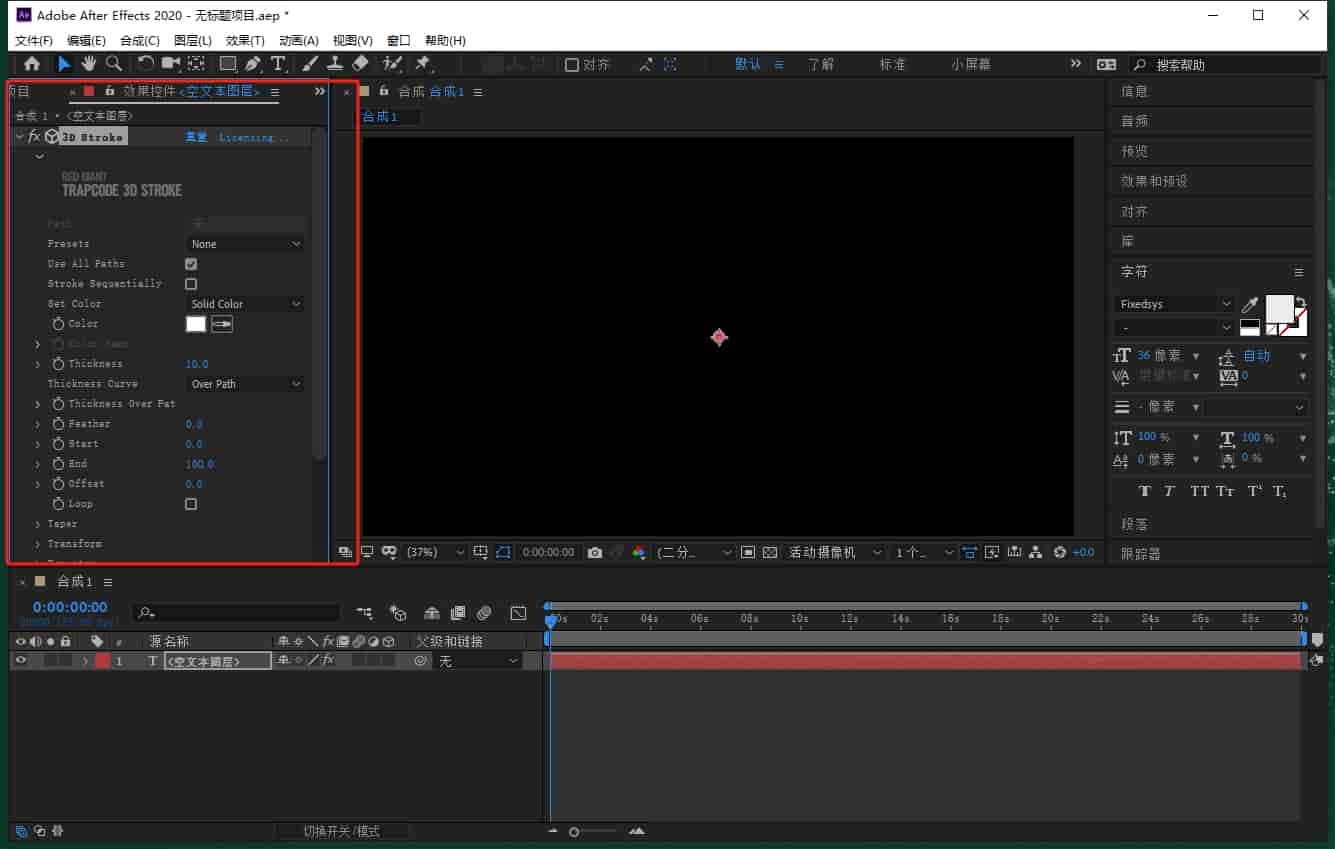Image resolution: width=1335 pixels, height=849 pixels.
Task: Choose the Zoom magnifier tool
Action: tap(114, 64)
